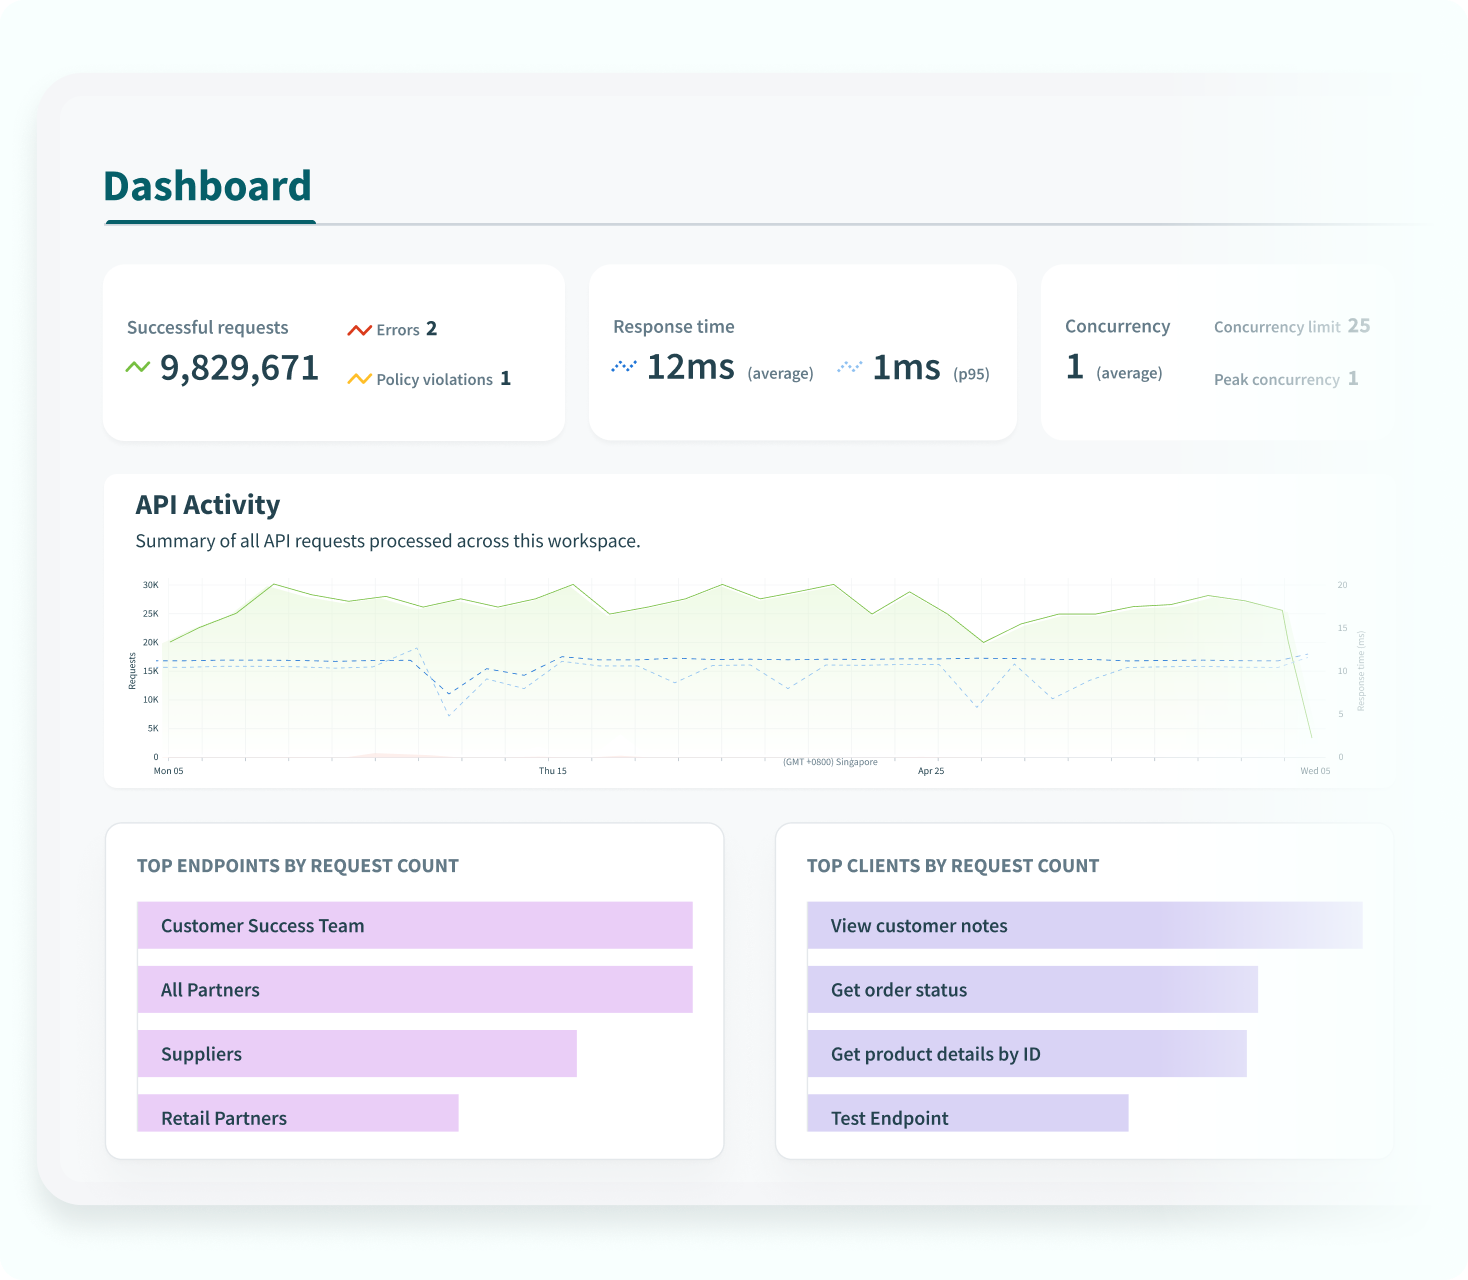Switch to the Dashboard tab
The width and height of the screenshot is (1468, 1280).
point(208,186)
